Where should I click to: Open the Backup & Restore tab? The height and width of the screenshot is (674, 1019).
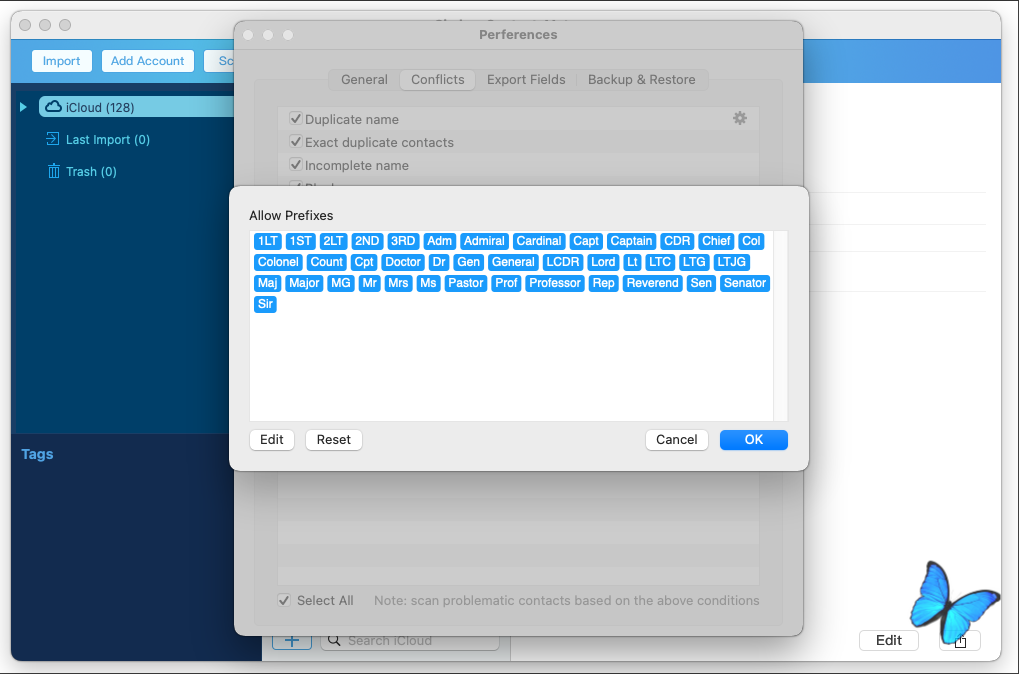[641, 80]
